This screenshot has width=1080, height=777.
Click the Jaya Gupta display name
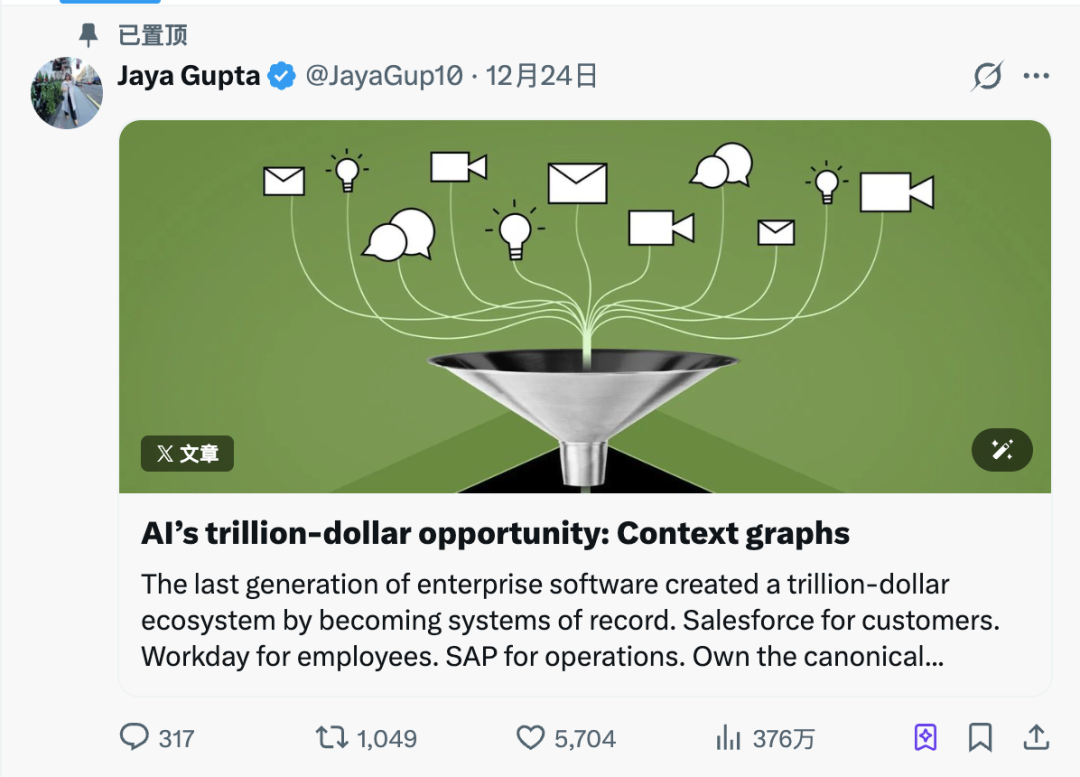click(189, 76)
